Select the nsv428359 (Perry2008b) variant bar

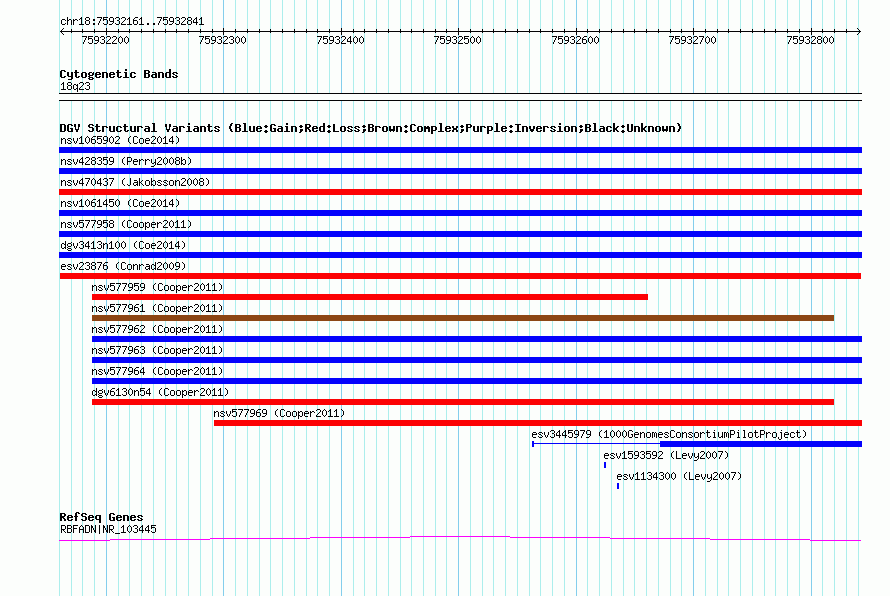[x=460, y=171]
